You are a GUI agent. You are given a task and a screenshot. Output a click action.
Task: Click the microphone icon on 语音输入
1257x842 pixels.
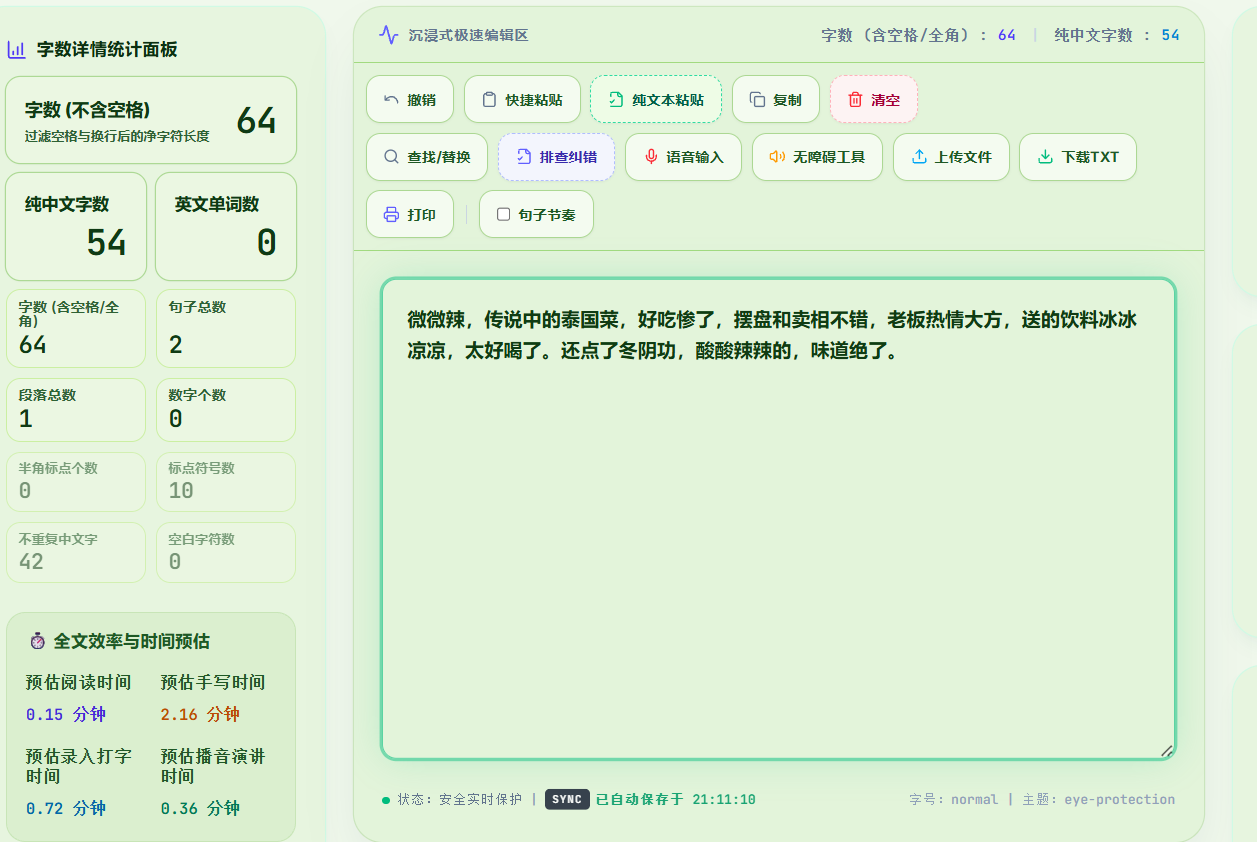pos(650,157)
